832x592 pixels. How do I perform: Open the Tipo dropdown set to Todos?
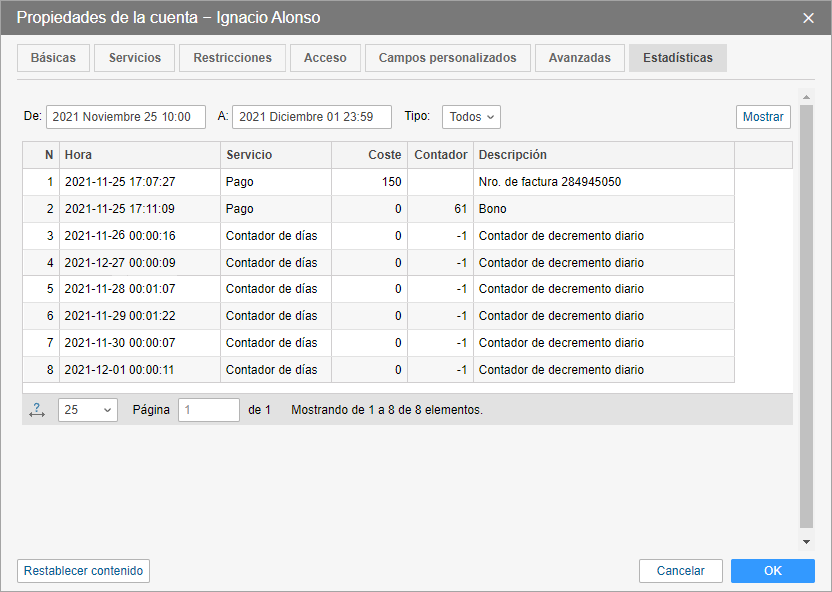point(471,117)
